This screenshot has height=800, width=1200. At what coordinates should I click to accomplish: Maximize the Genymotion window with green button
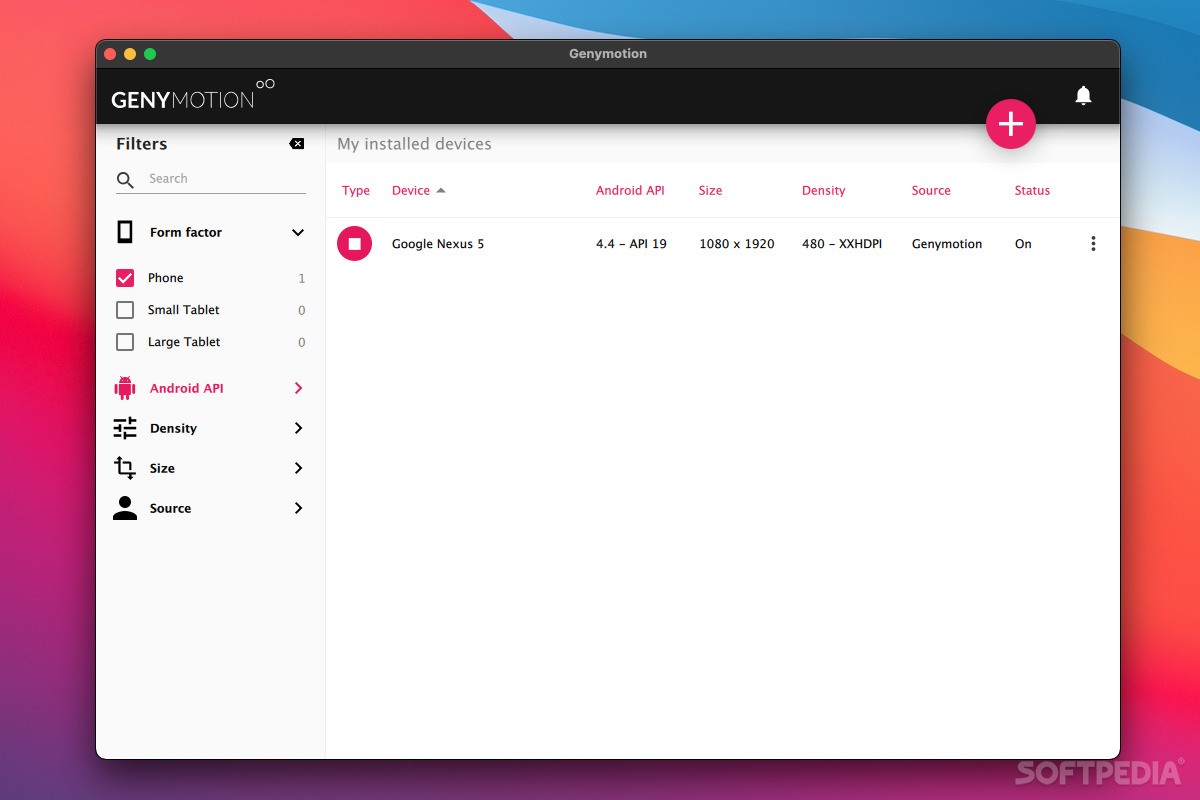pyautogui.click(x=150, y=54)
